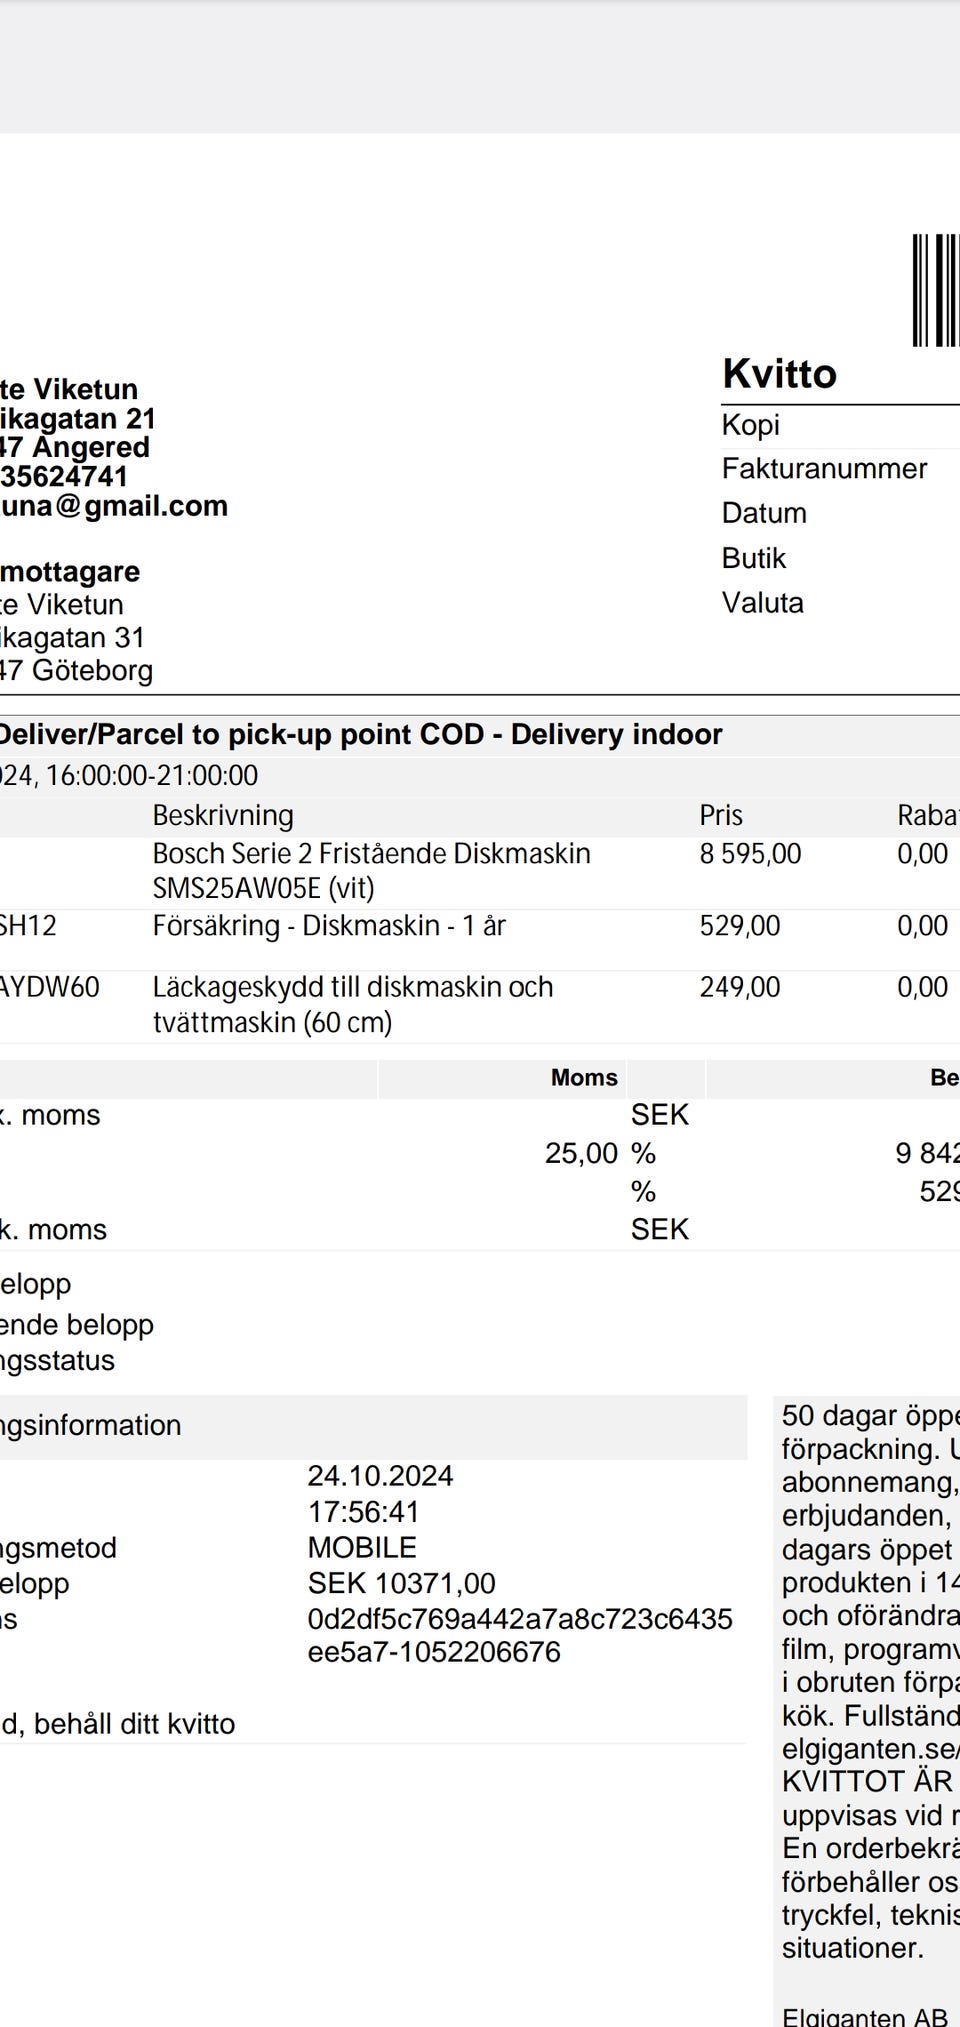Image resolution: width=960 pixels, height=2027 pixels.
Task: Select the payment date 24.10.2024
Action: pyautogui.click(x=380, y=1476)
